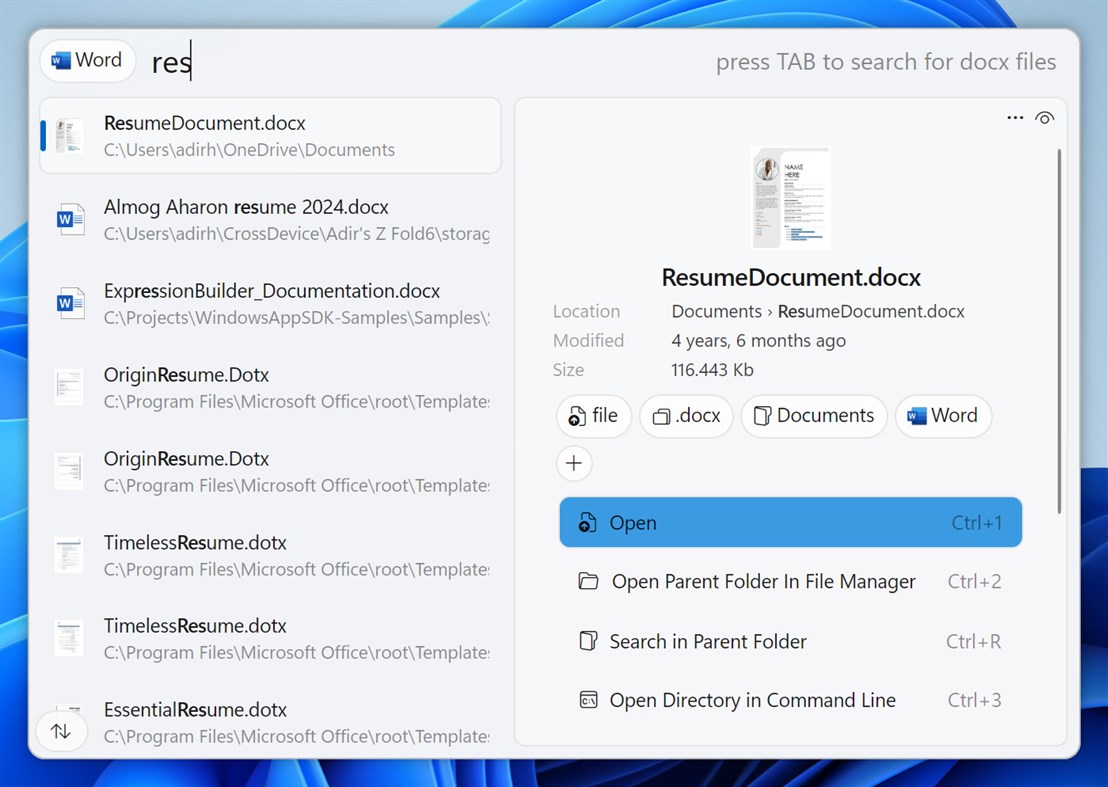Image resolution: width=1108 pixels, height=787 pixels.
Task: Click the ResumeDocument.docx preview thumbnail
Action: [x=790, y=196]
